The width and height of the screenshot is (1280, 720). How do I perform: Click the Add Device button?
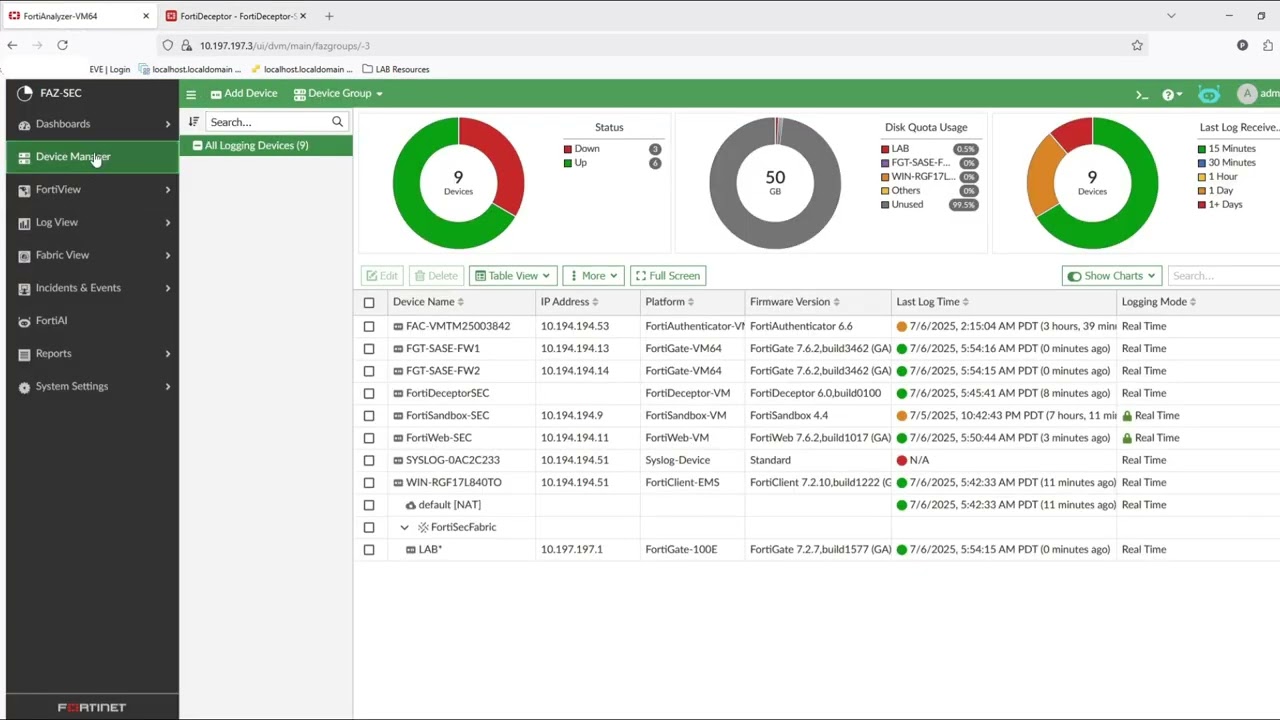click(244, 93)
